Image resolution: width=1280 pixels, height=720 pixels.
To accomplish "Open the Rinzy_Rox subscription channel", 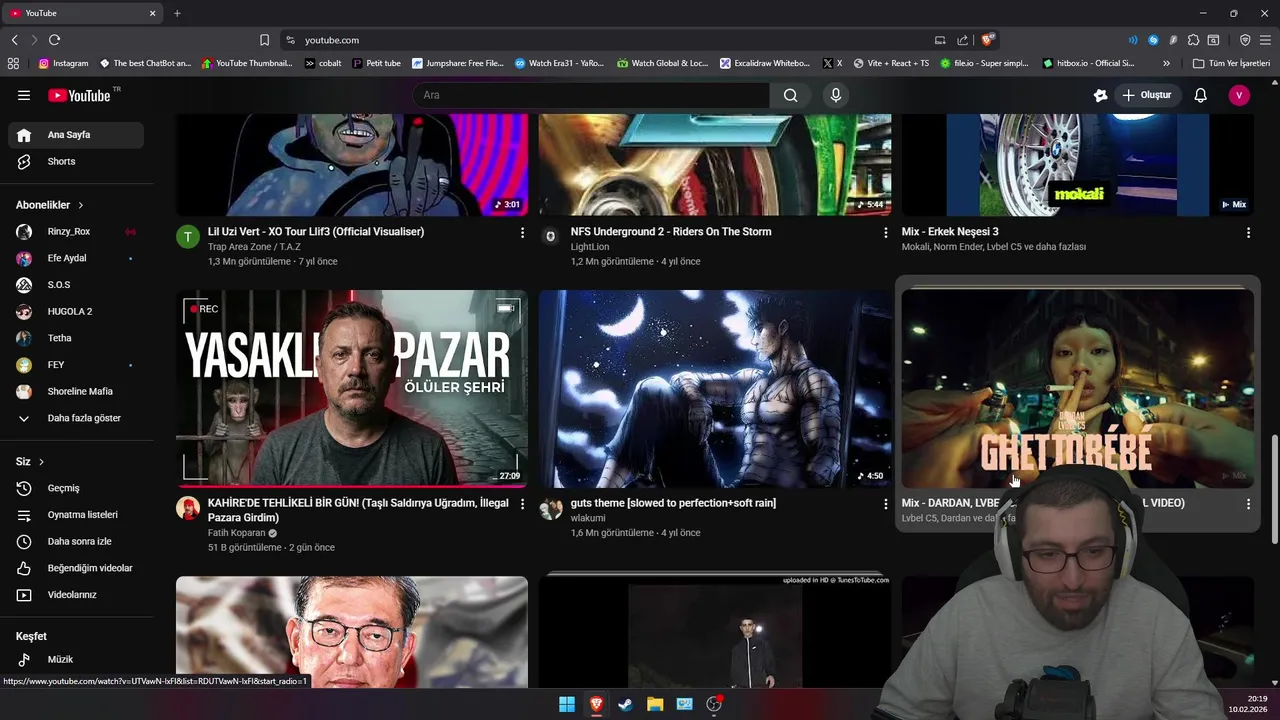I will point(75,231).
